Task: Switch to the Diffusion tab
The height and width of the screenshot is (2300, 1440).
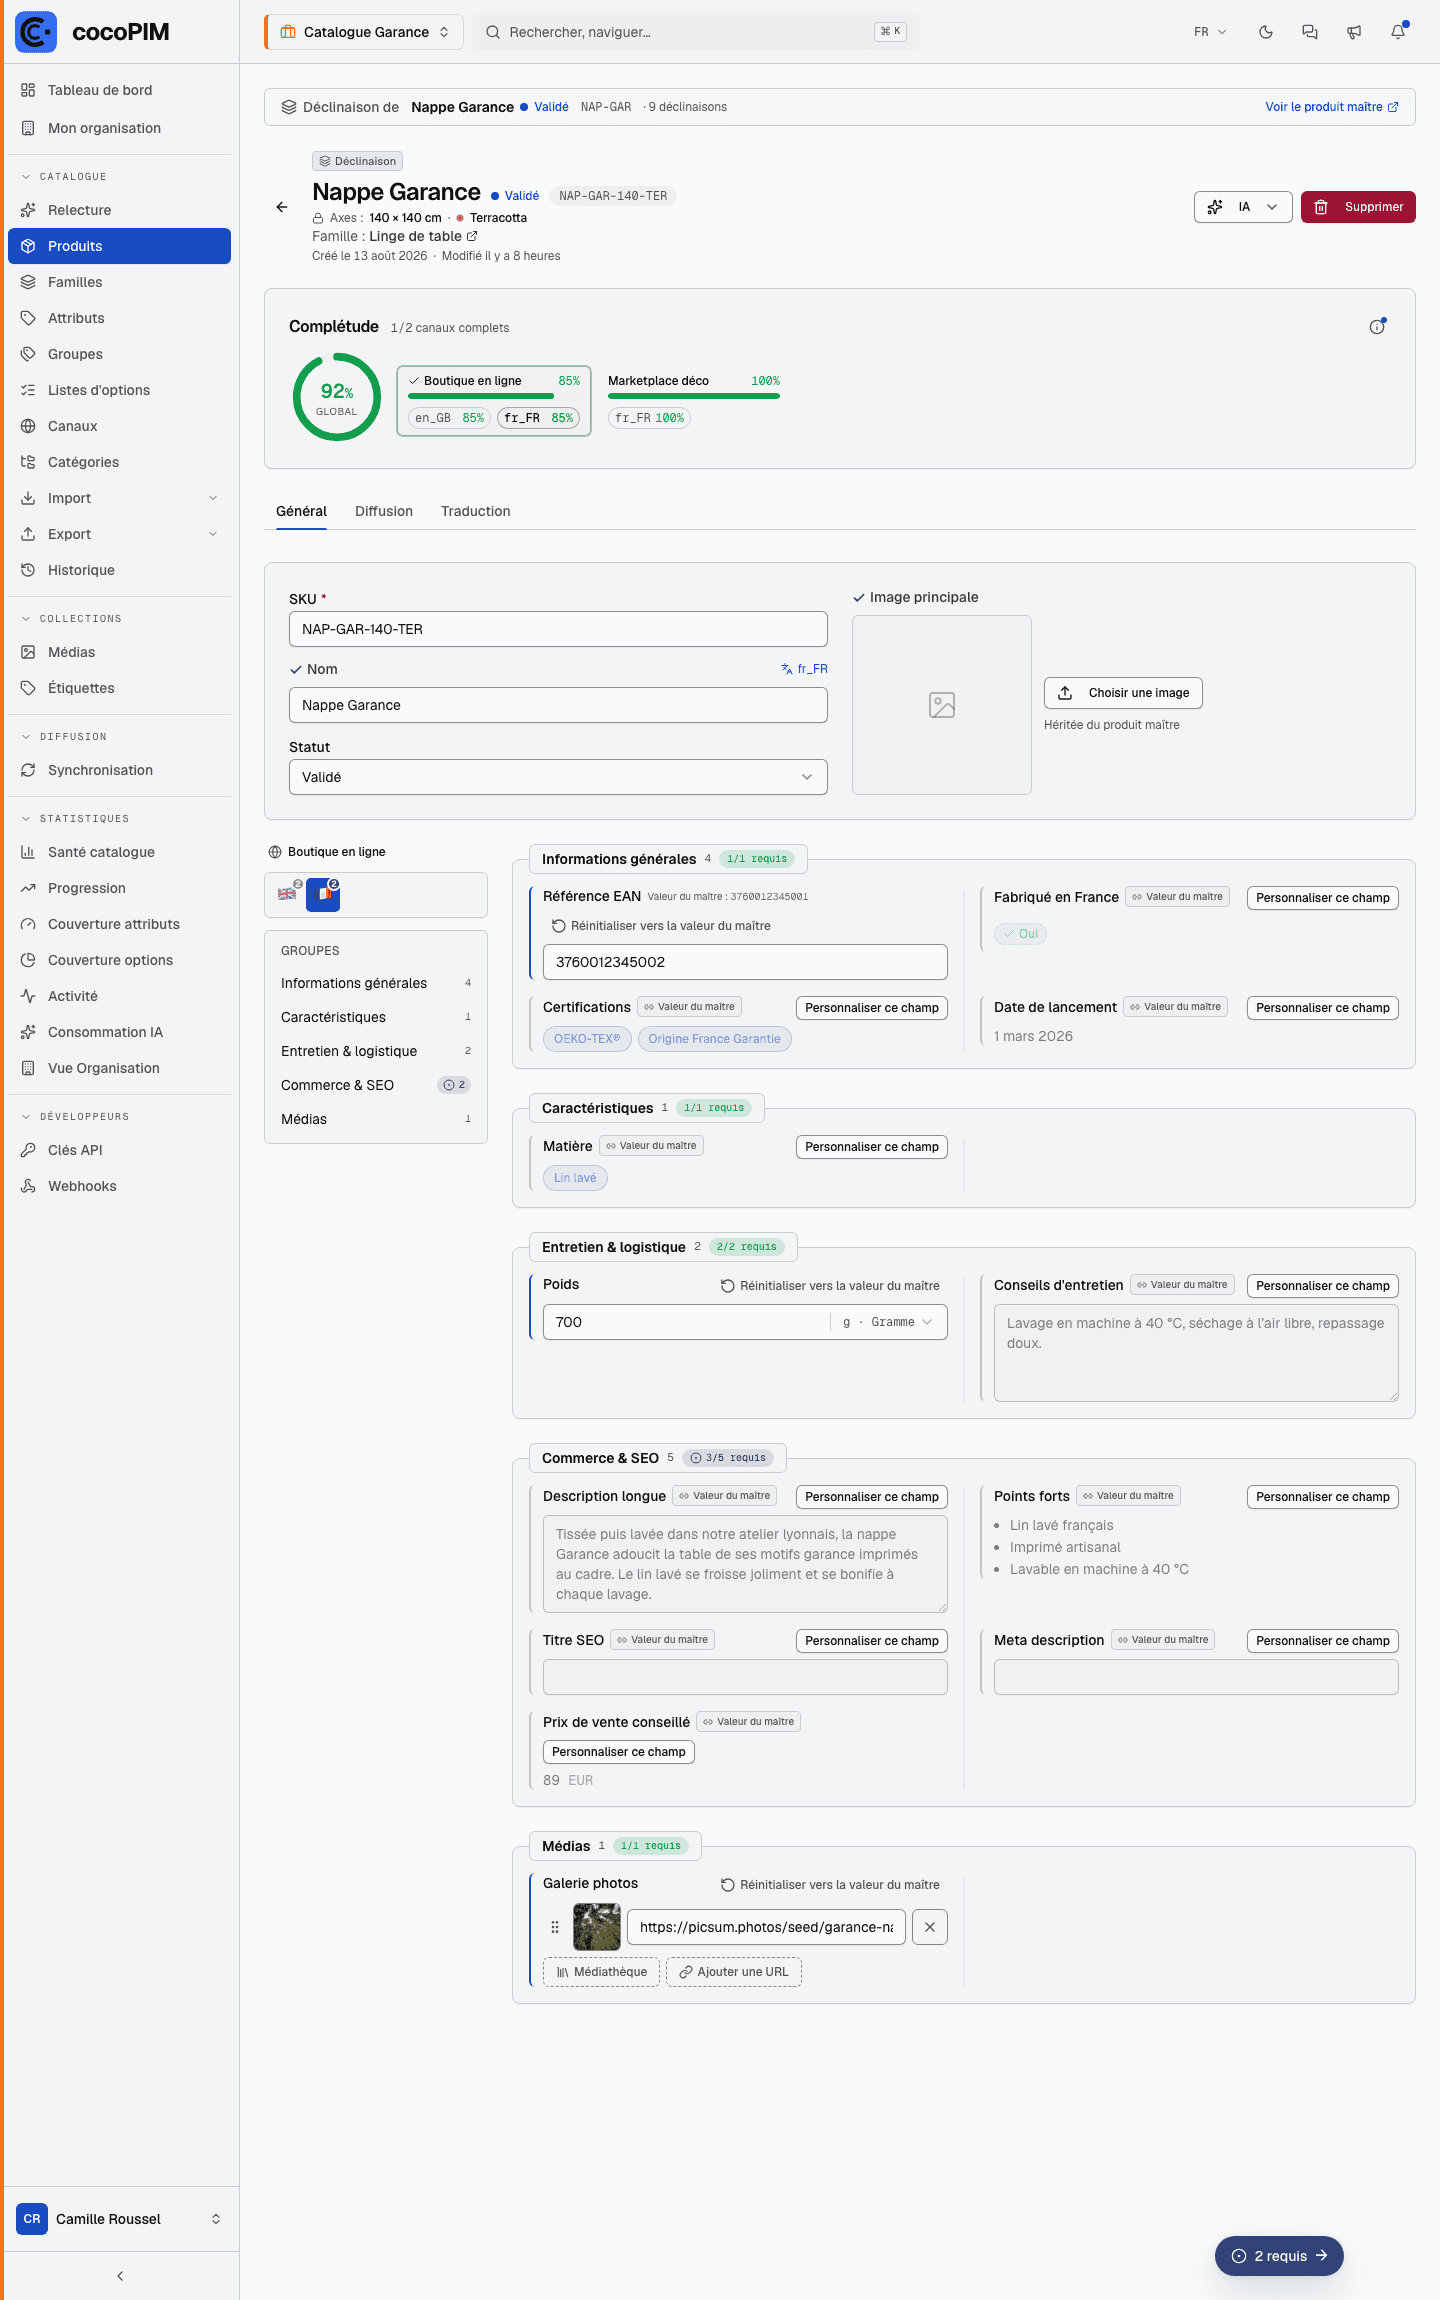Action: click(x=384, y=511)
